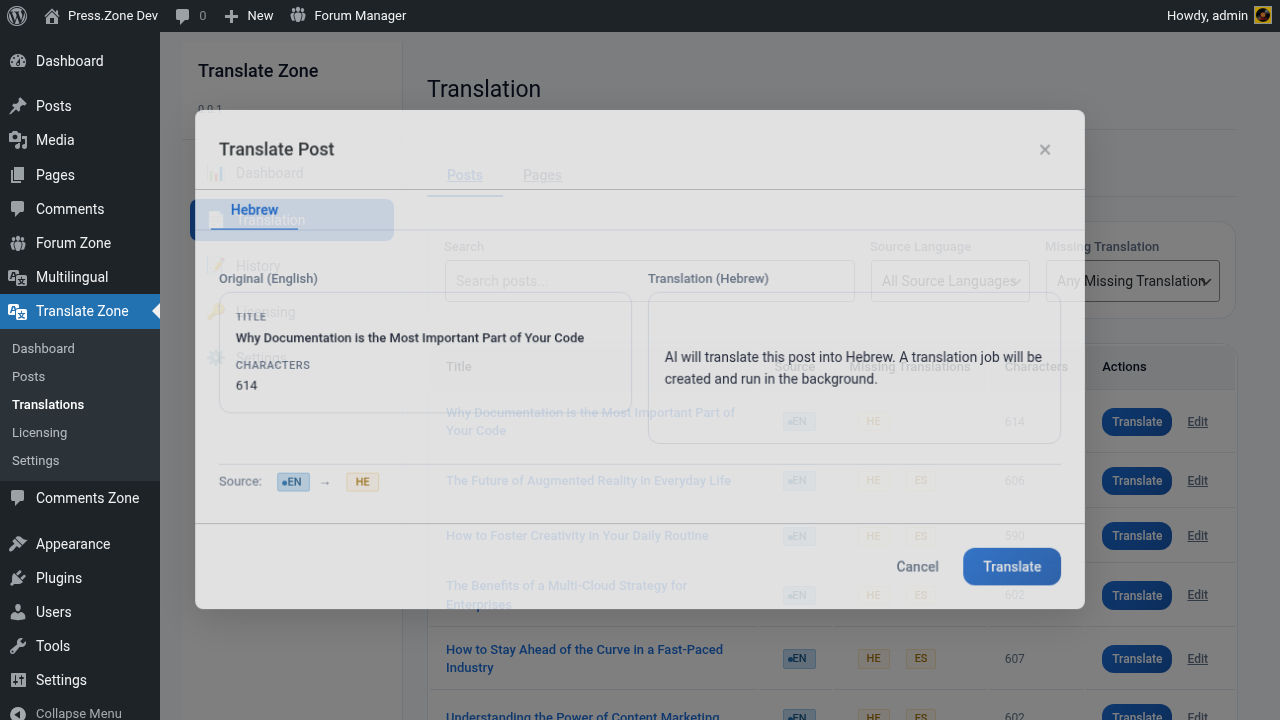Click the Users person icon
The height and width of the screenshot is (720, 1280).
coord(18,612)
